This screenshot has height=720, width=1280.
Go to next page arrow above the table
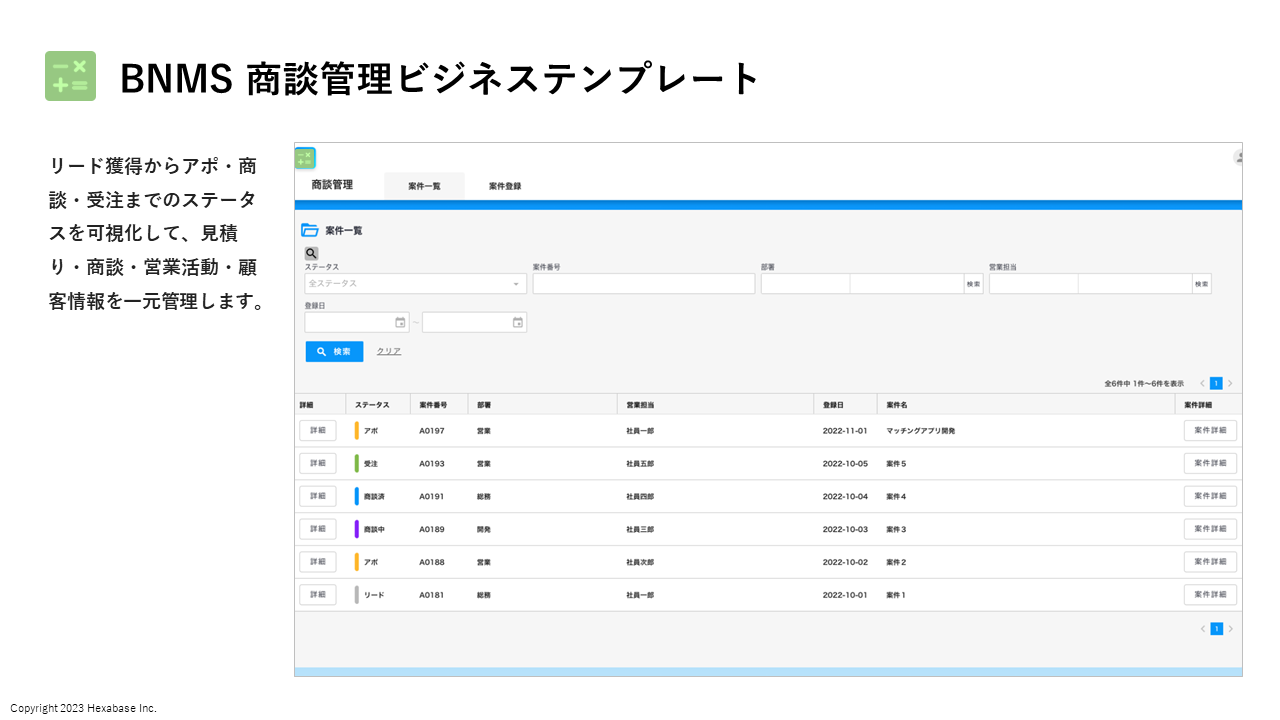tap(1230, 383)
